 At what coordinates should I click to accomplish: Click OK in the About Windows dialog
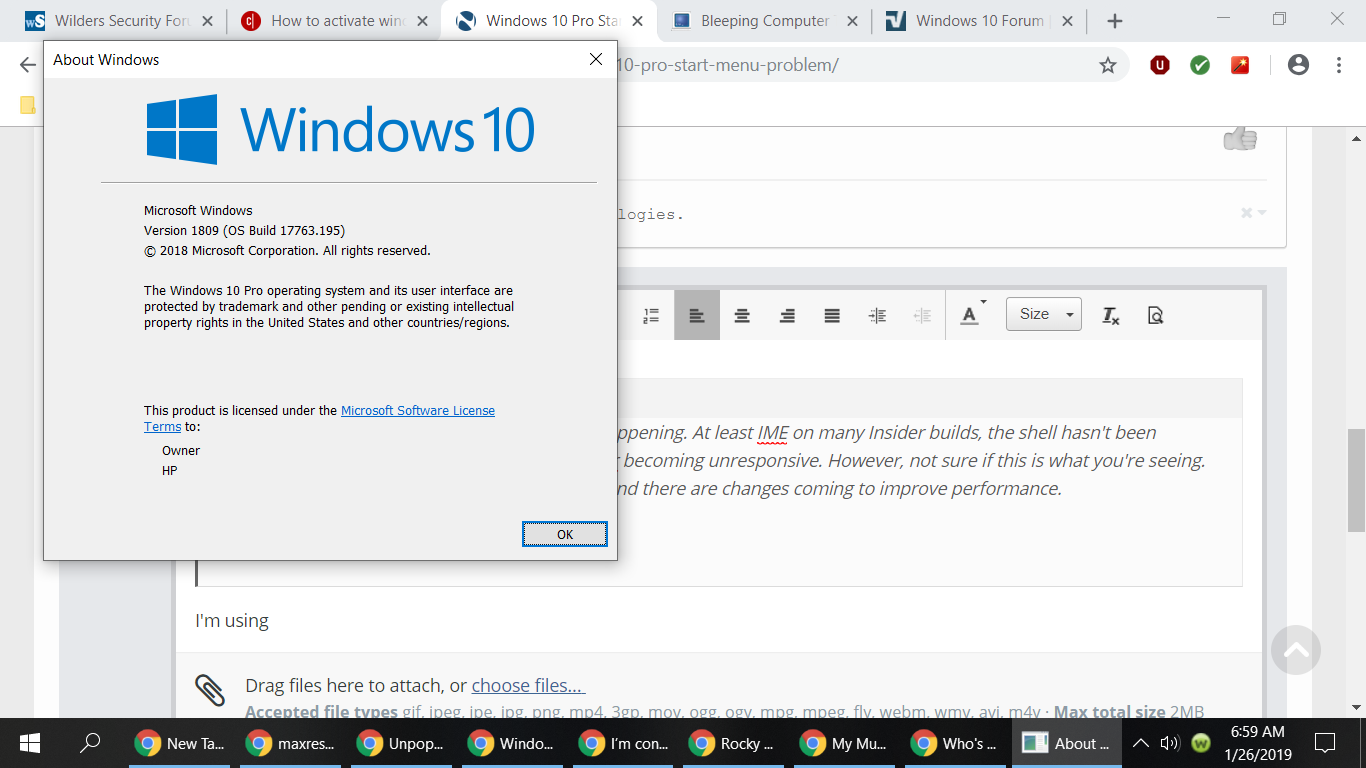point(564,534)
